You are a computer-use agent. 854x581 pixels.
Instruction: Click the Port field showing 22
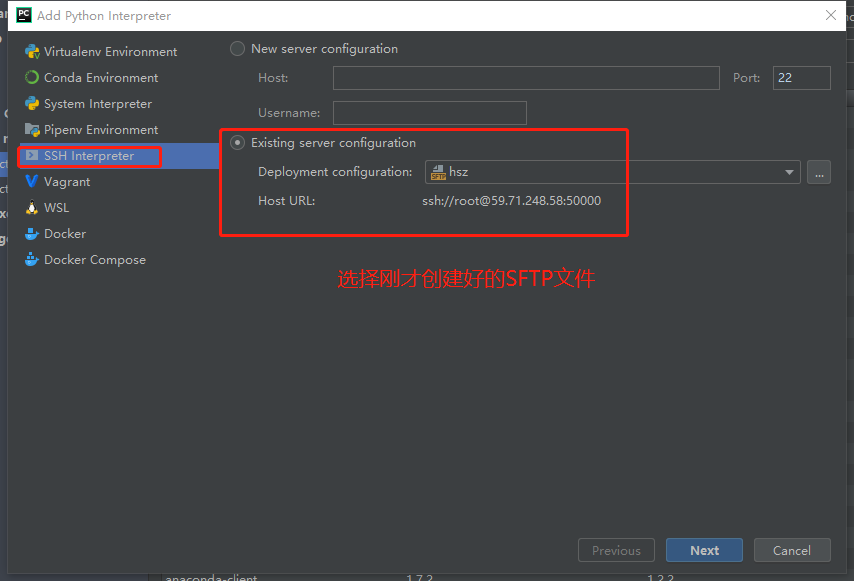[x=801, y=78]
